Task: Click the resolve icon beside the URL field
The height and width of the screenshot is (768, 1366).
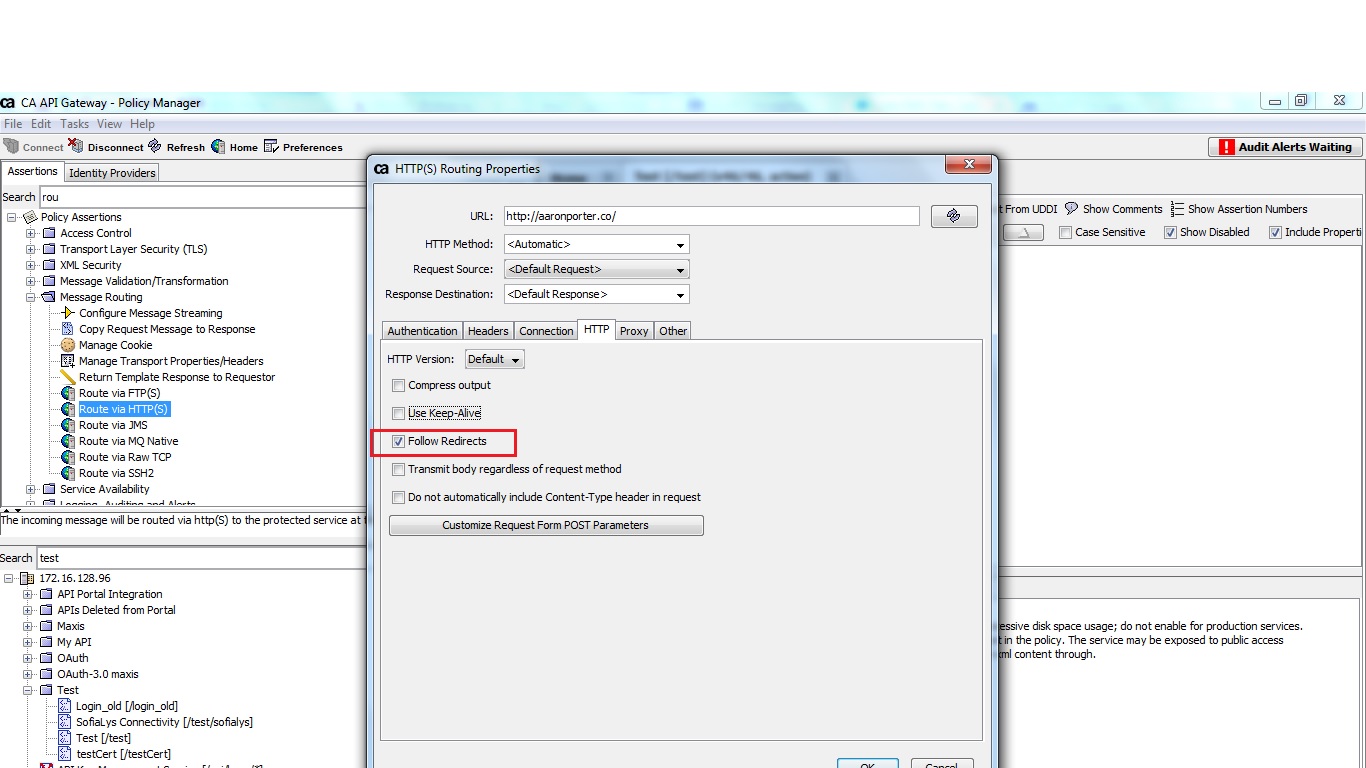Action: pyautogui.click(x=953, y=215)
